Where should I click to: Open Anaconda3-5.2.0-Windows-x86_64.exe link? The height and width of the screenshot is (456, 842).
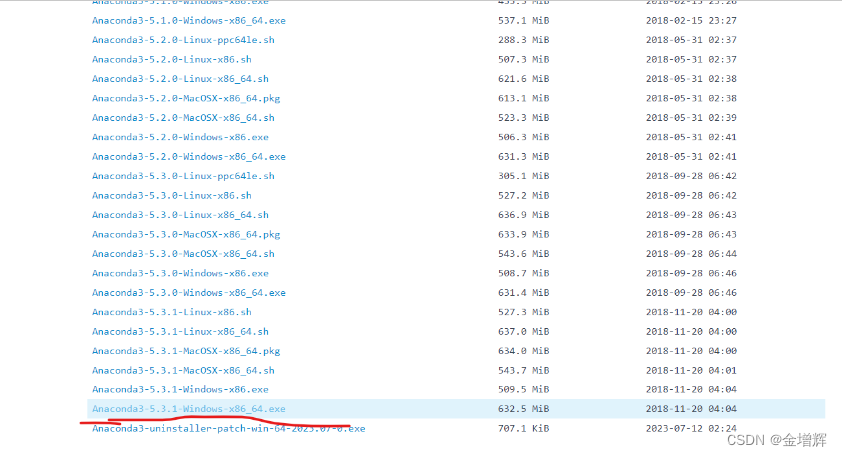pyautogui.click(x=188, y=156)
